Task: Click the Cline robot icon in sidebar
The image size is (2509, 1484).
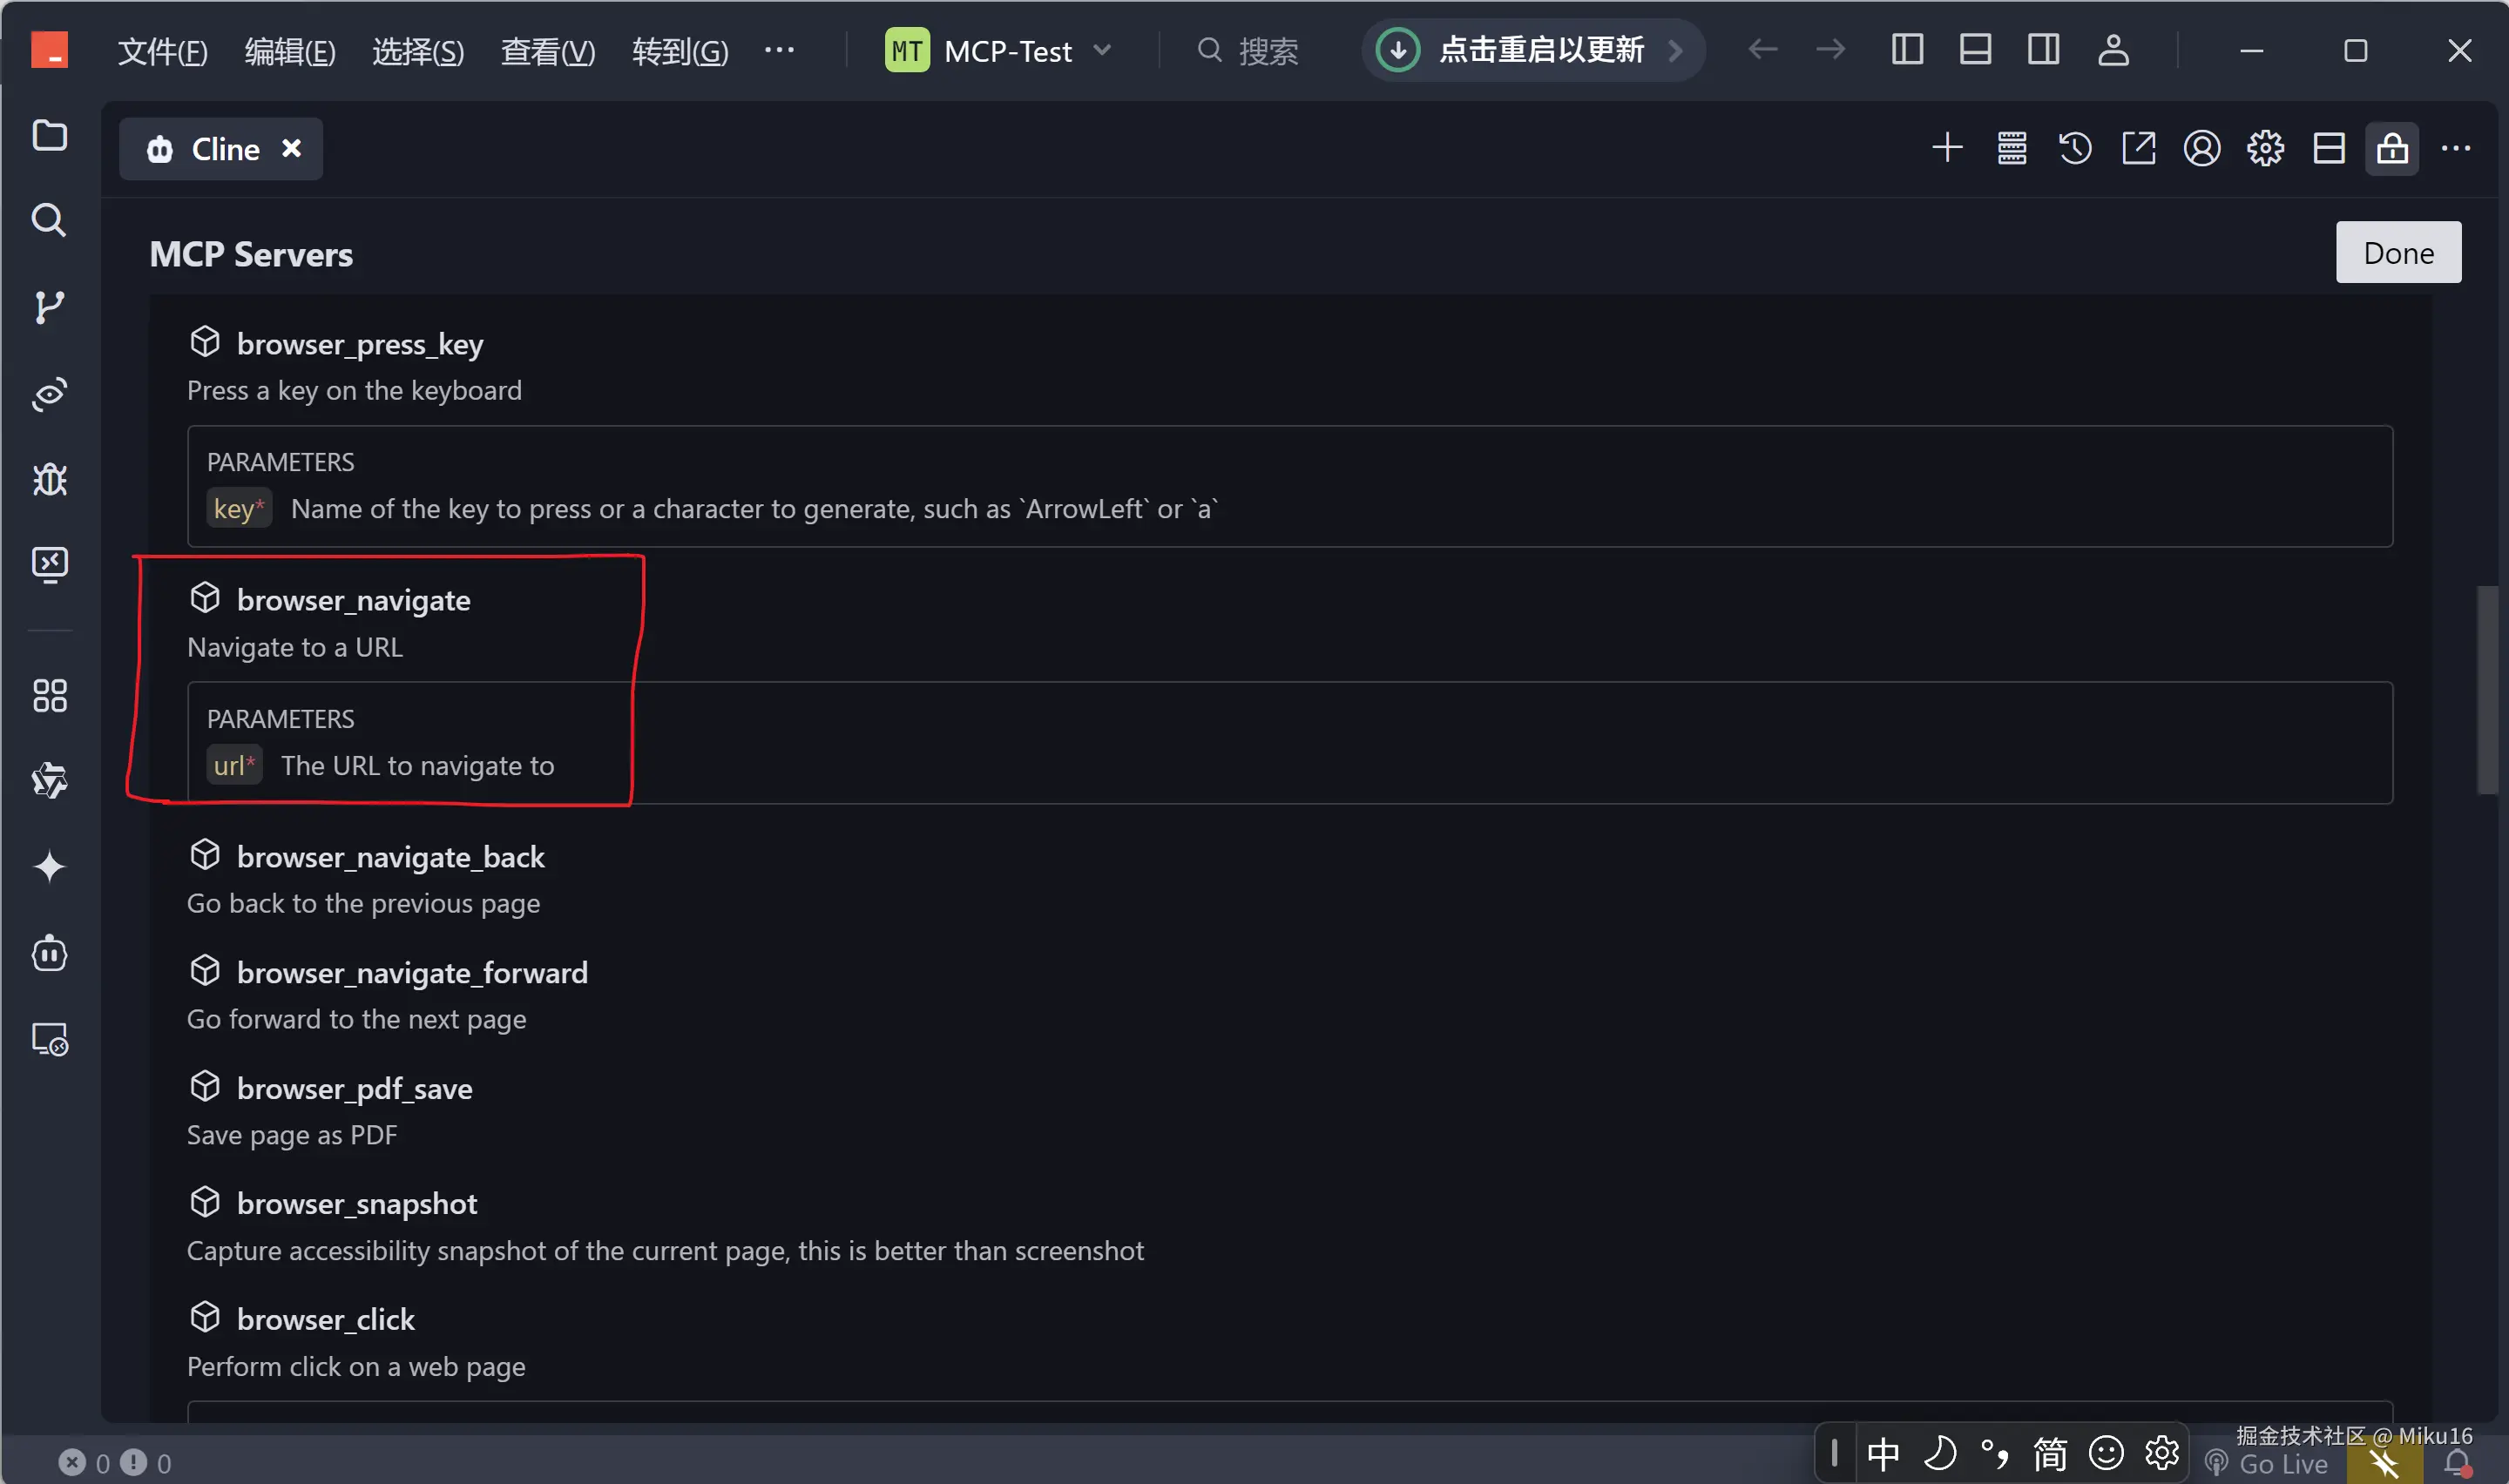Action: 49,953
